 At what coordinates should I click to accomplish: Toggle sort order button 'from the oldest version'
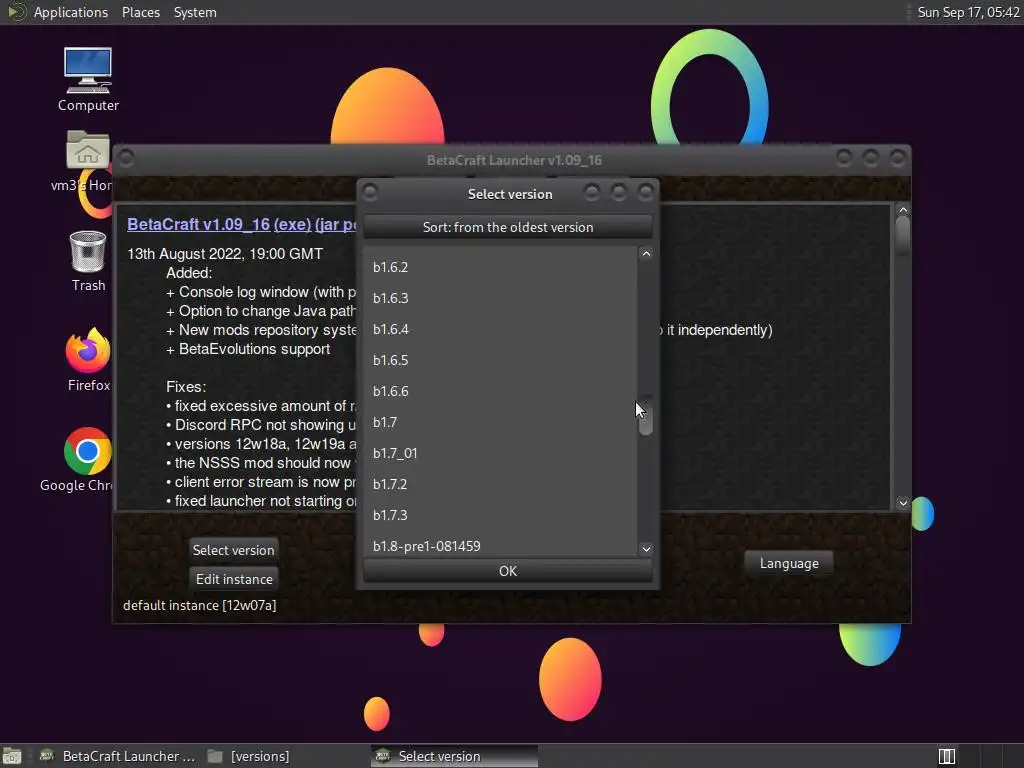pyautogui.click(x=507, y=227)
